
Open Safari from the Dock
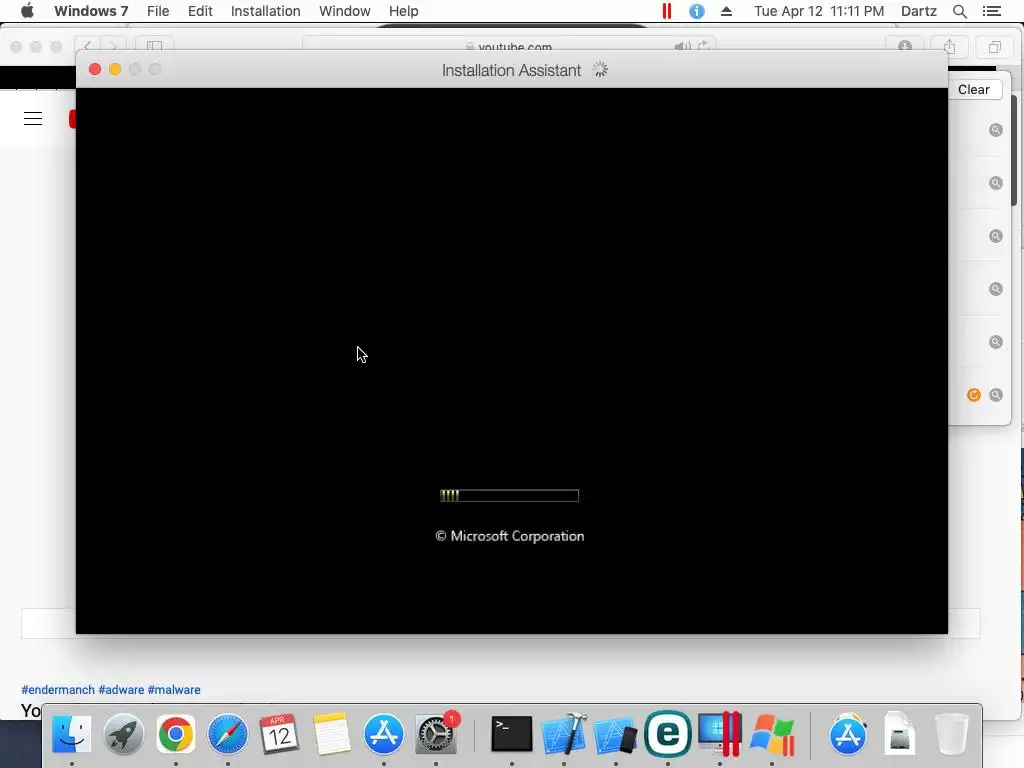[228, 734]
